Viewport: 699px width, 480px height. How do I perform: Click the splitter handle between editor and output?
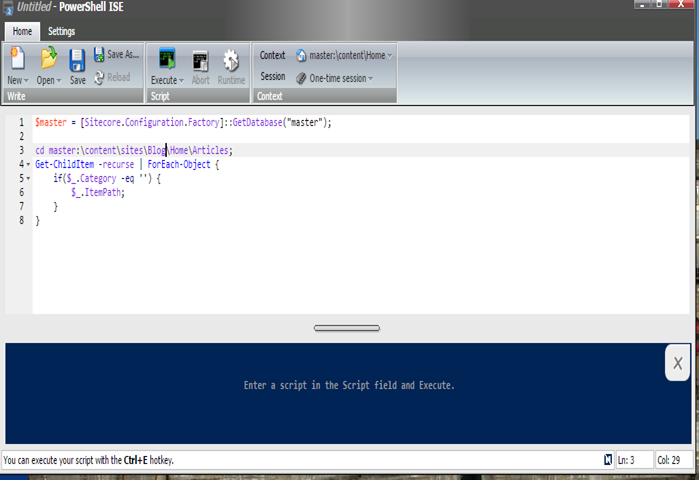coord(347,328)
